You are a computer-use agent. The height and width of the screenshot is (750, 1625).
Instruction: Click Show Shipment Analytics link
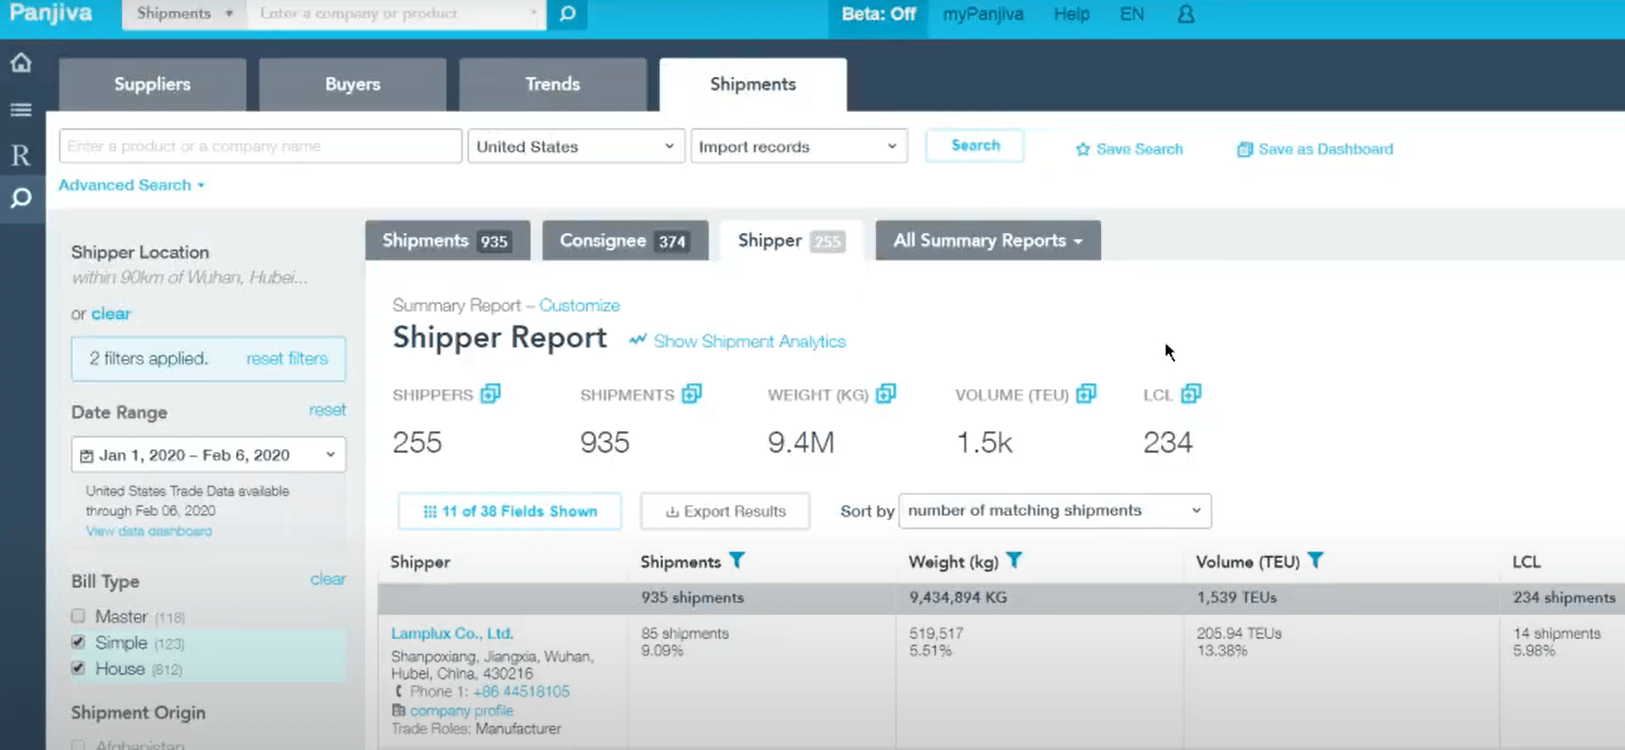749,341
